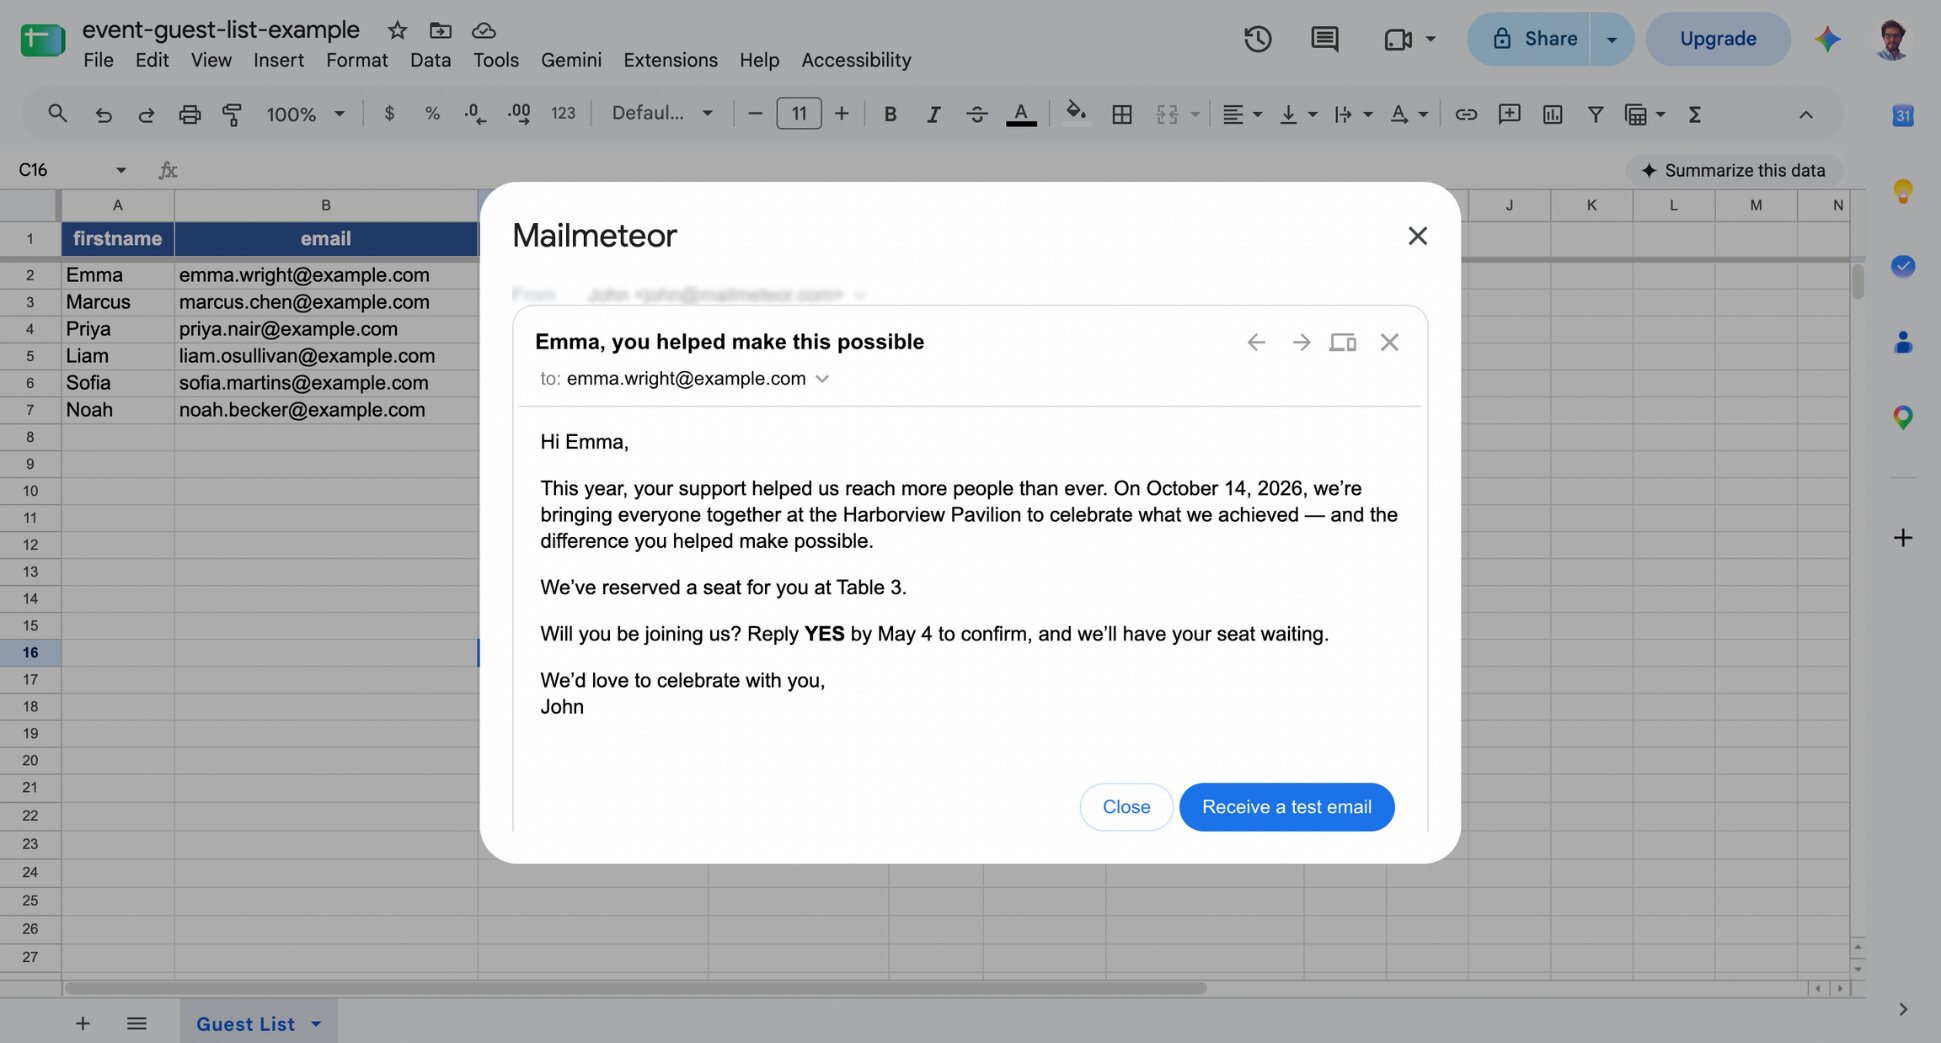Image resolution: width=1941 pixels, height=1043 pixels.
Task: Open the comments panel
Action: 1324,39
